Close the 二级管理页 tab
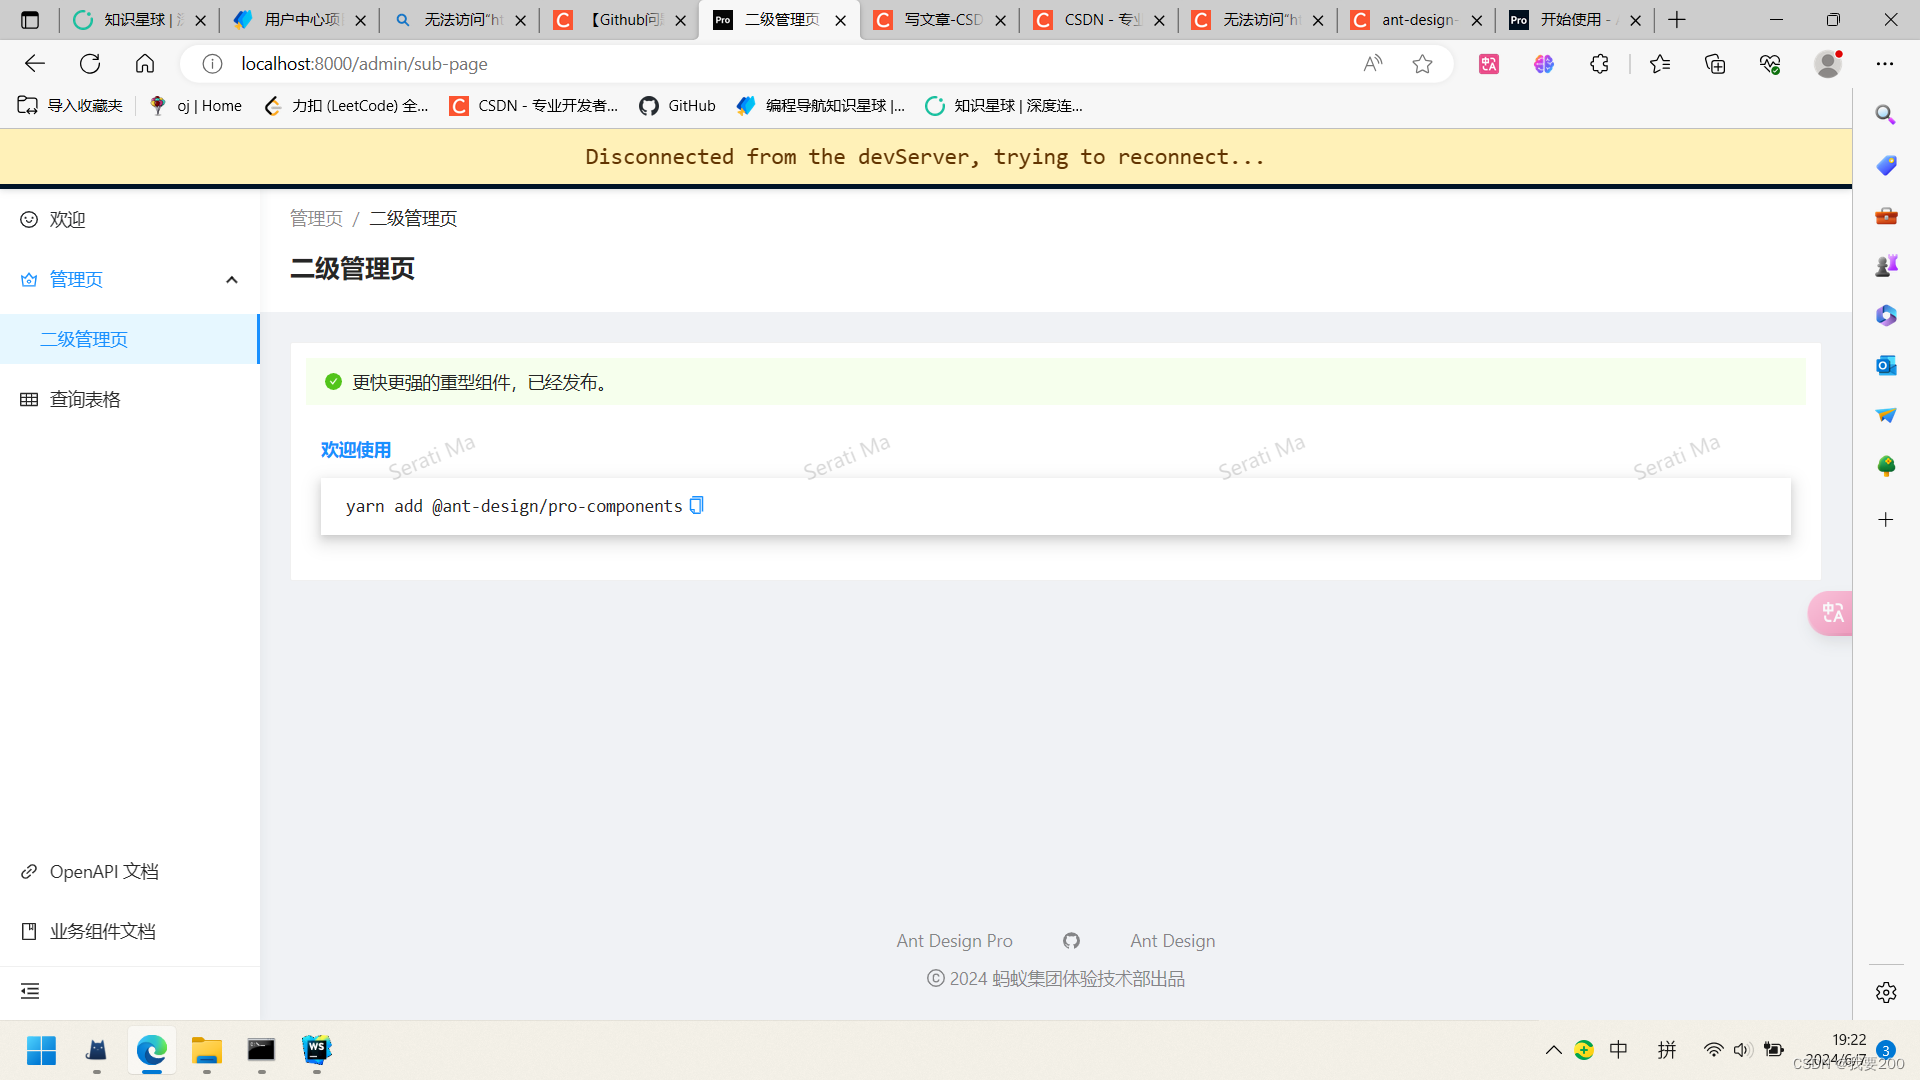This screenshot has width=1920, height=1080. 840,20
